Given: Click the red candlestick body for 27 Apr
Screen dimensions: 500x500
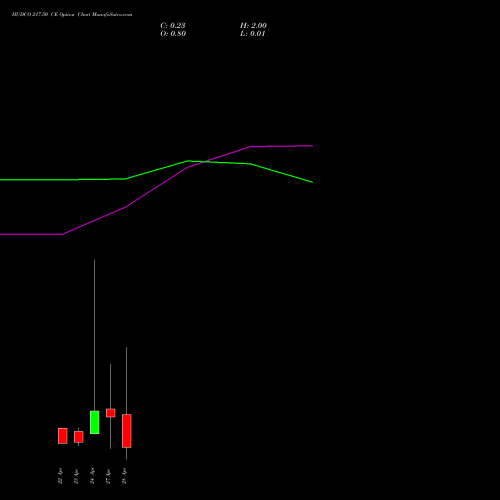Looking at the screenshot, I should (111, 413).
